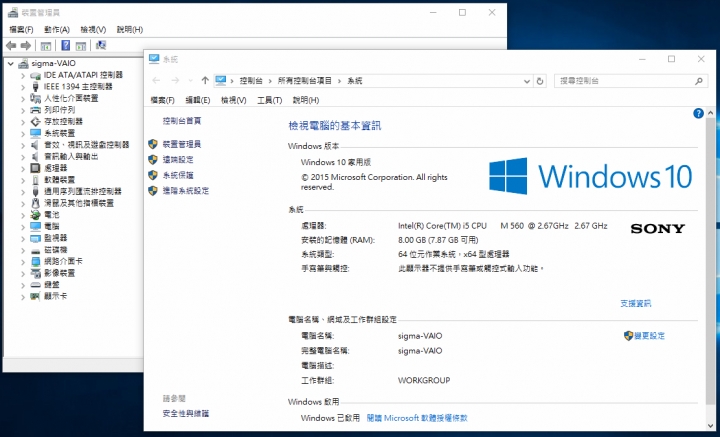
Task: Click the 所有控制台項目 breadcrumb segment
Action: [x=304, y=81]
